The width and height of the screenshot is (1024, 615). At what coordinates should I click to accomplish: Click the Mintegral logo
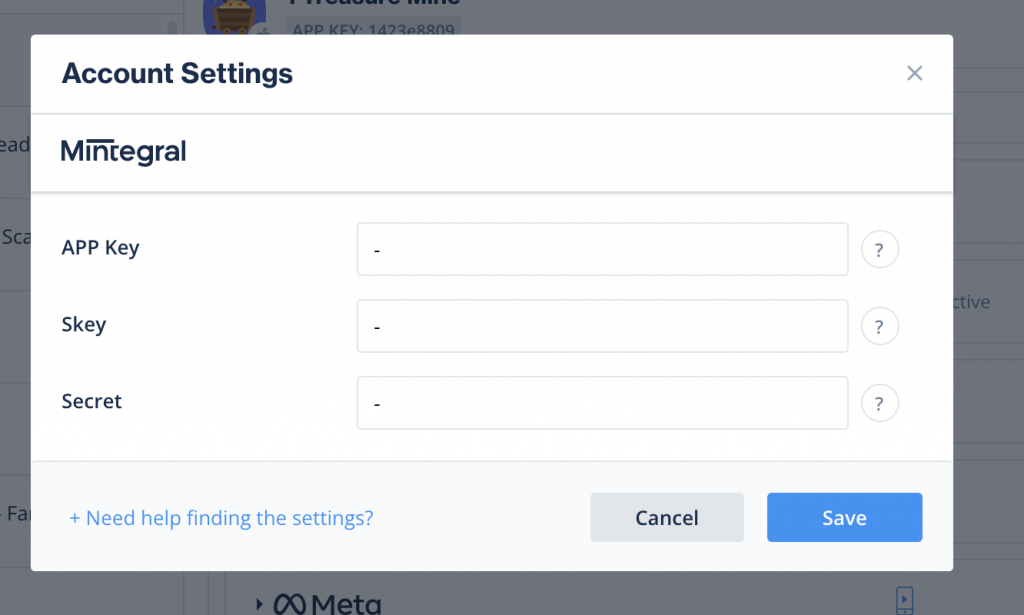point(123,151)
